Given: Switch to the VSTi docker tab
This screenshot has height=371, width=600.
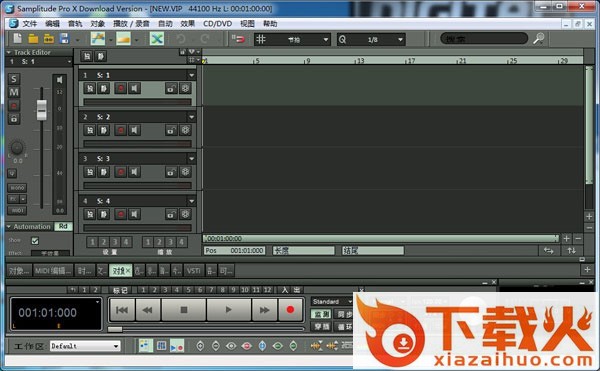Looking at the screenshot, I should point(194,271).
